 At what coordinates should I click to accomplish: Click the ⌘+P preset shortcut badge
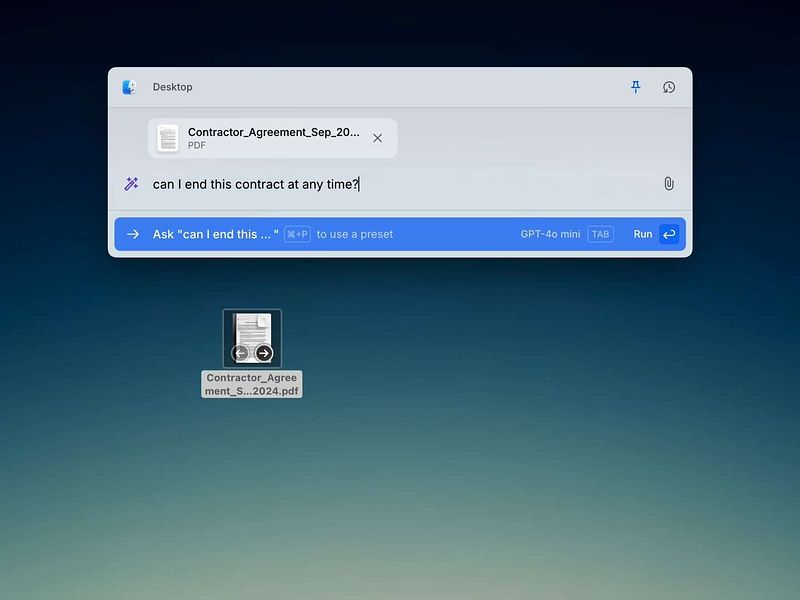coord(297,234)
